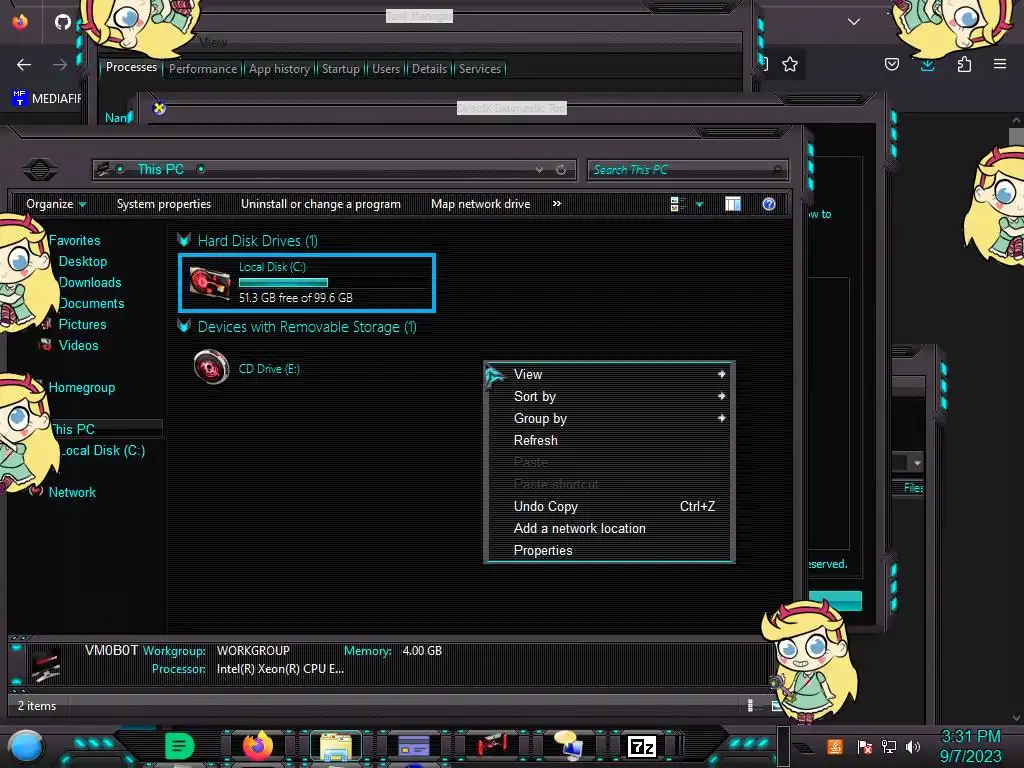The image size is (1024, 768).
Task: Choose Properties in context menu
Action: [609, 551]
